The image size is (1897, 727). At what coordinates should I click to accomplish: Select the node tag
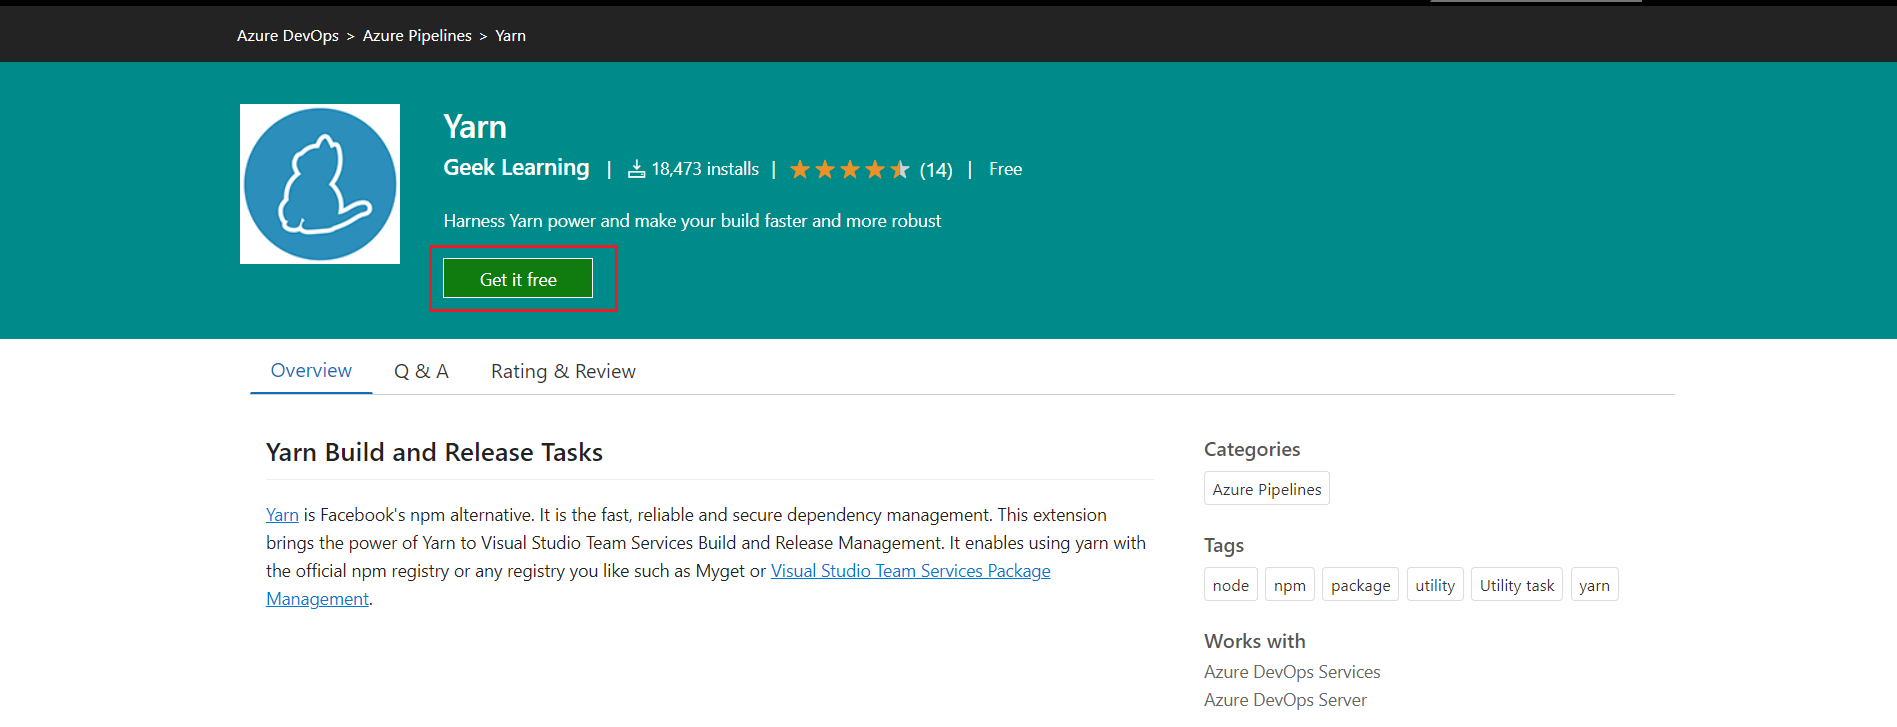click(x=1230, y=585)
